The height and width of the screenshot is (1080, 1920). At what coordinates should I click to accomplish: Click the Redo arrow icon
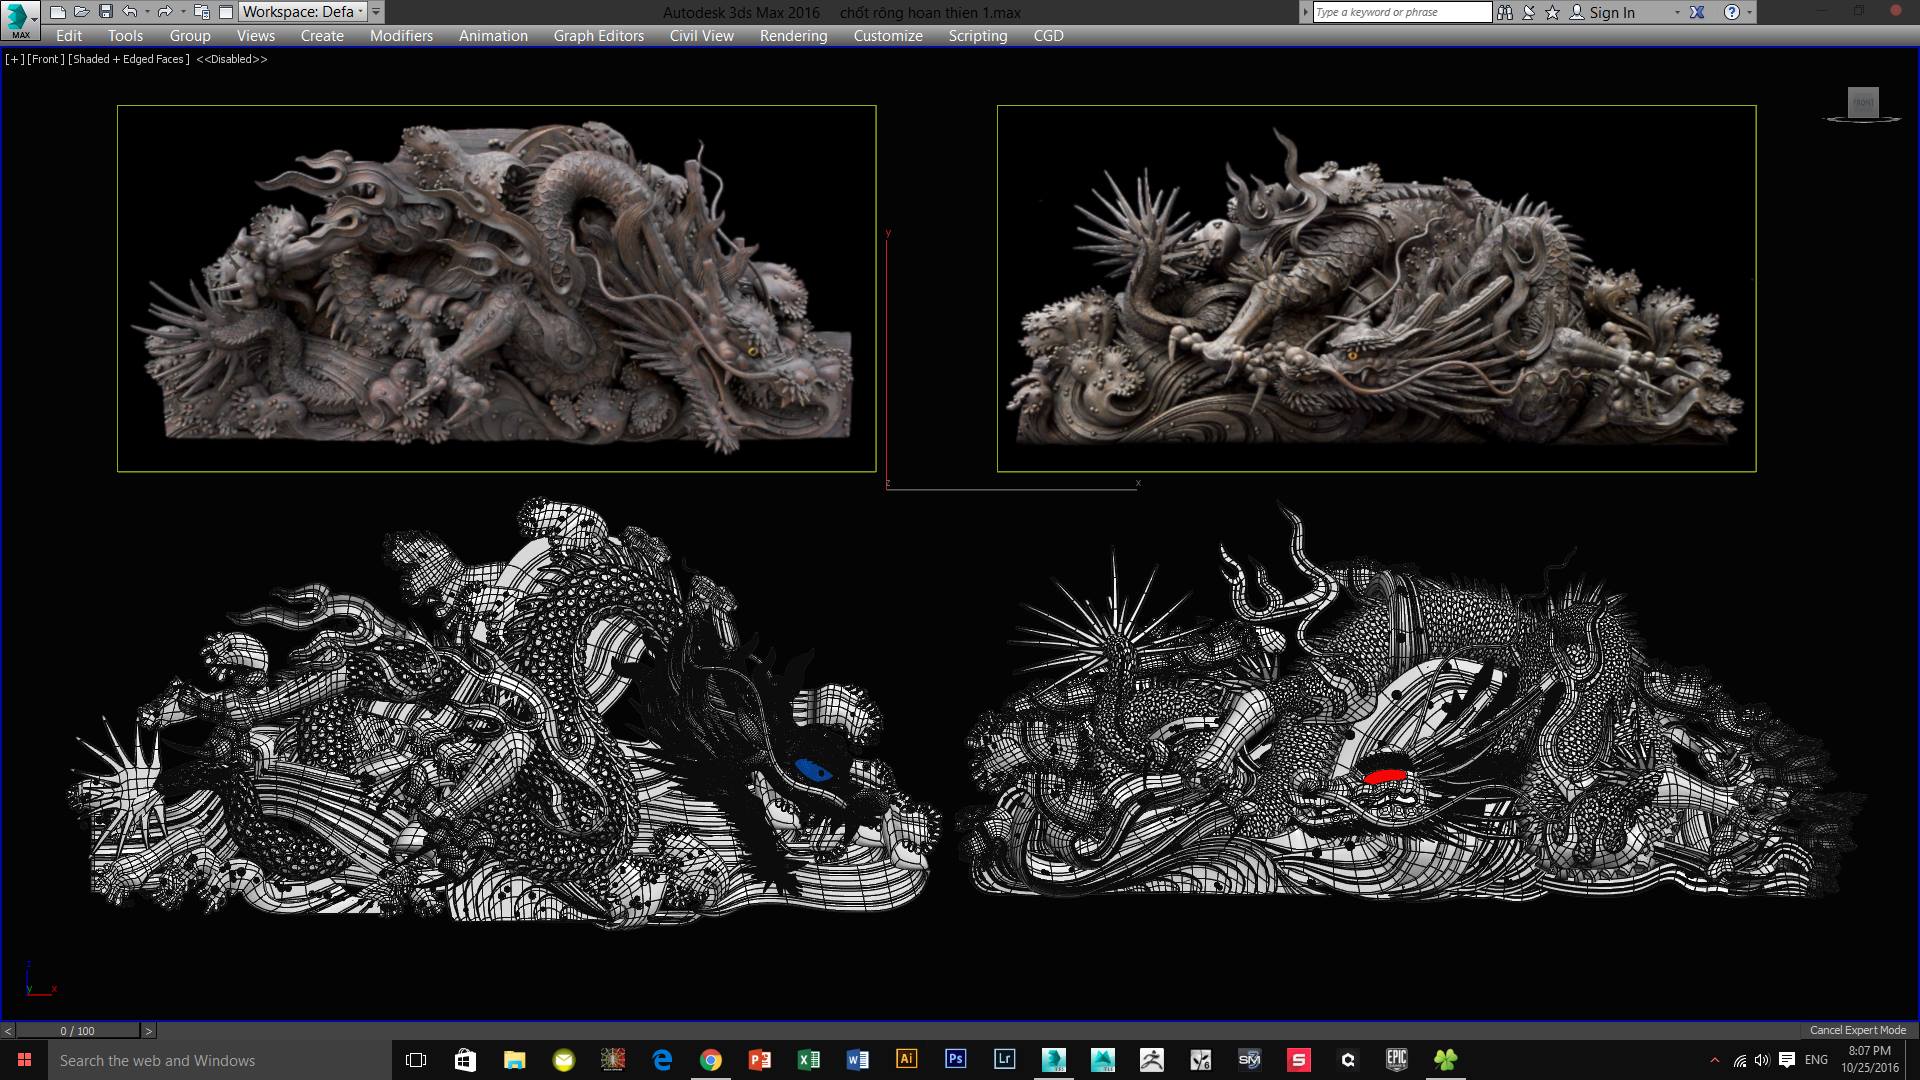pyautogui.click(x=165, y=12)
